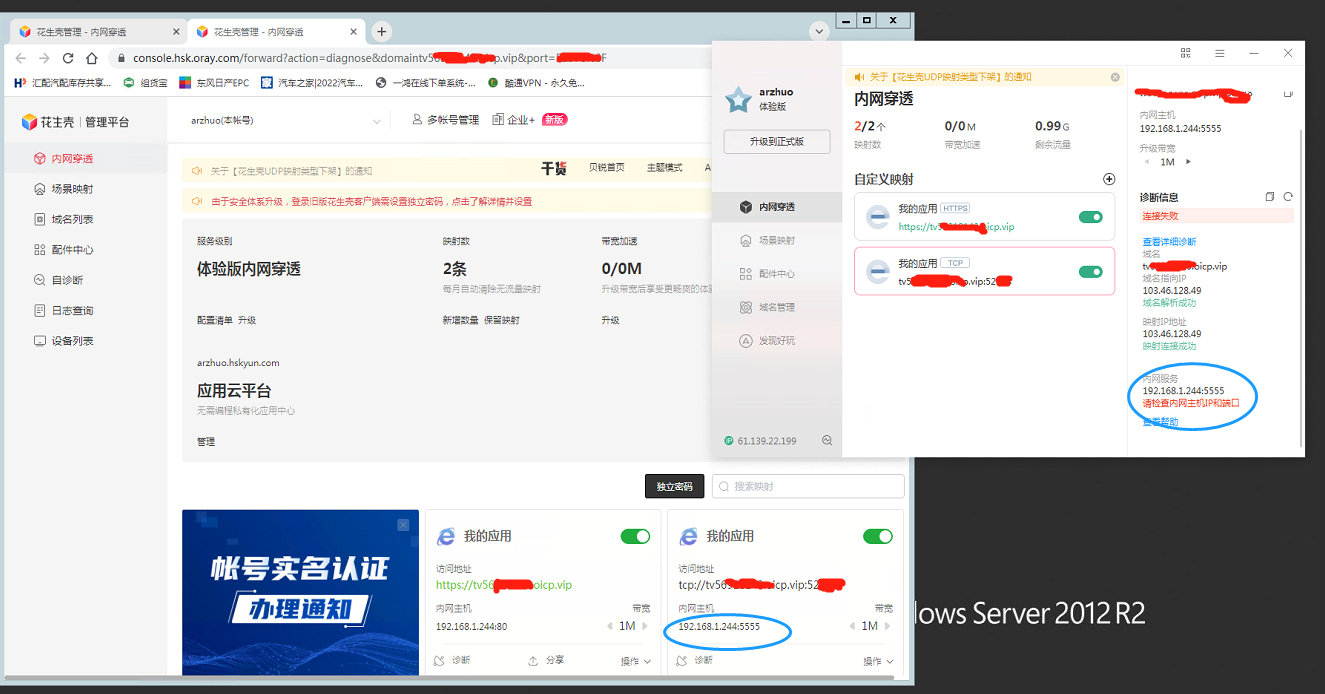Click 诊断 on the https mapping card
This screenshot has width=1325, height=694.
pos(453,660)
